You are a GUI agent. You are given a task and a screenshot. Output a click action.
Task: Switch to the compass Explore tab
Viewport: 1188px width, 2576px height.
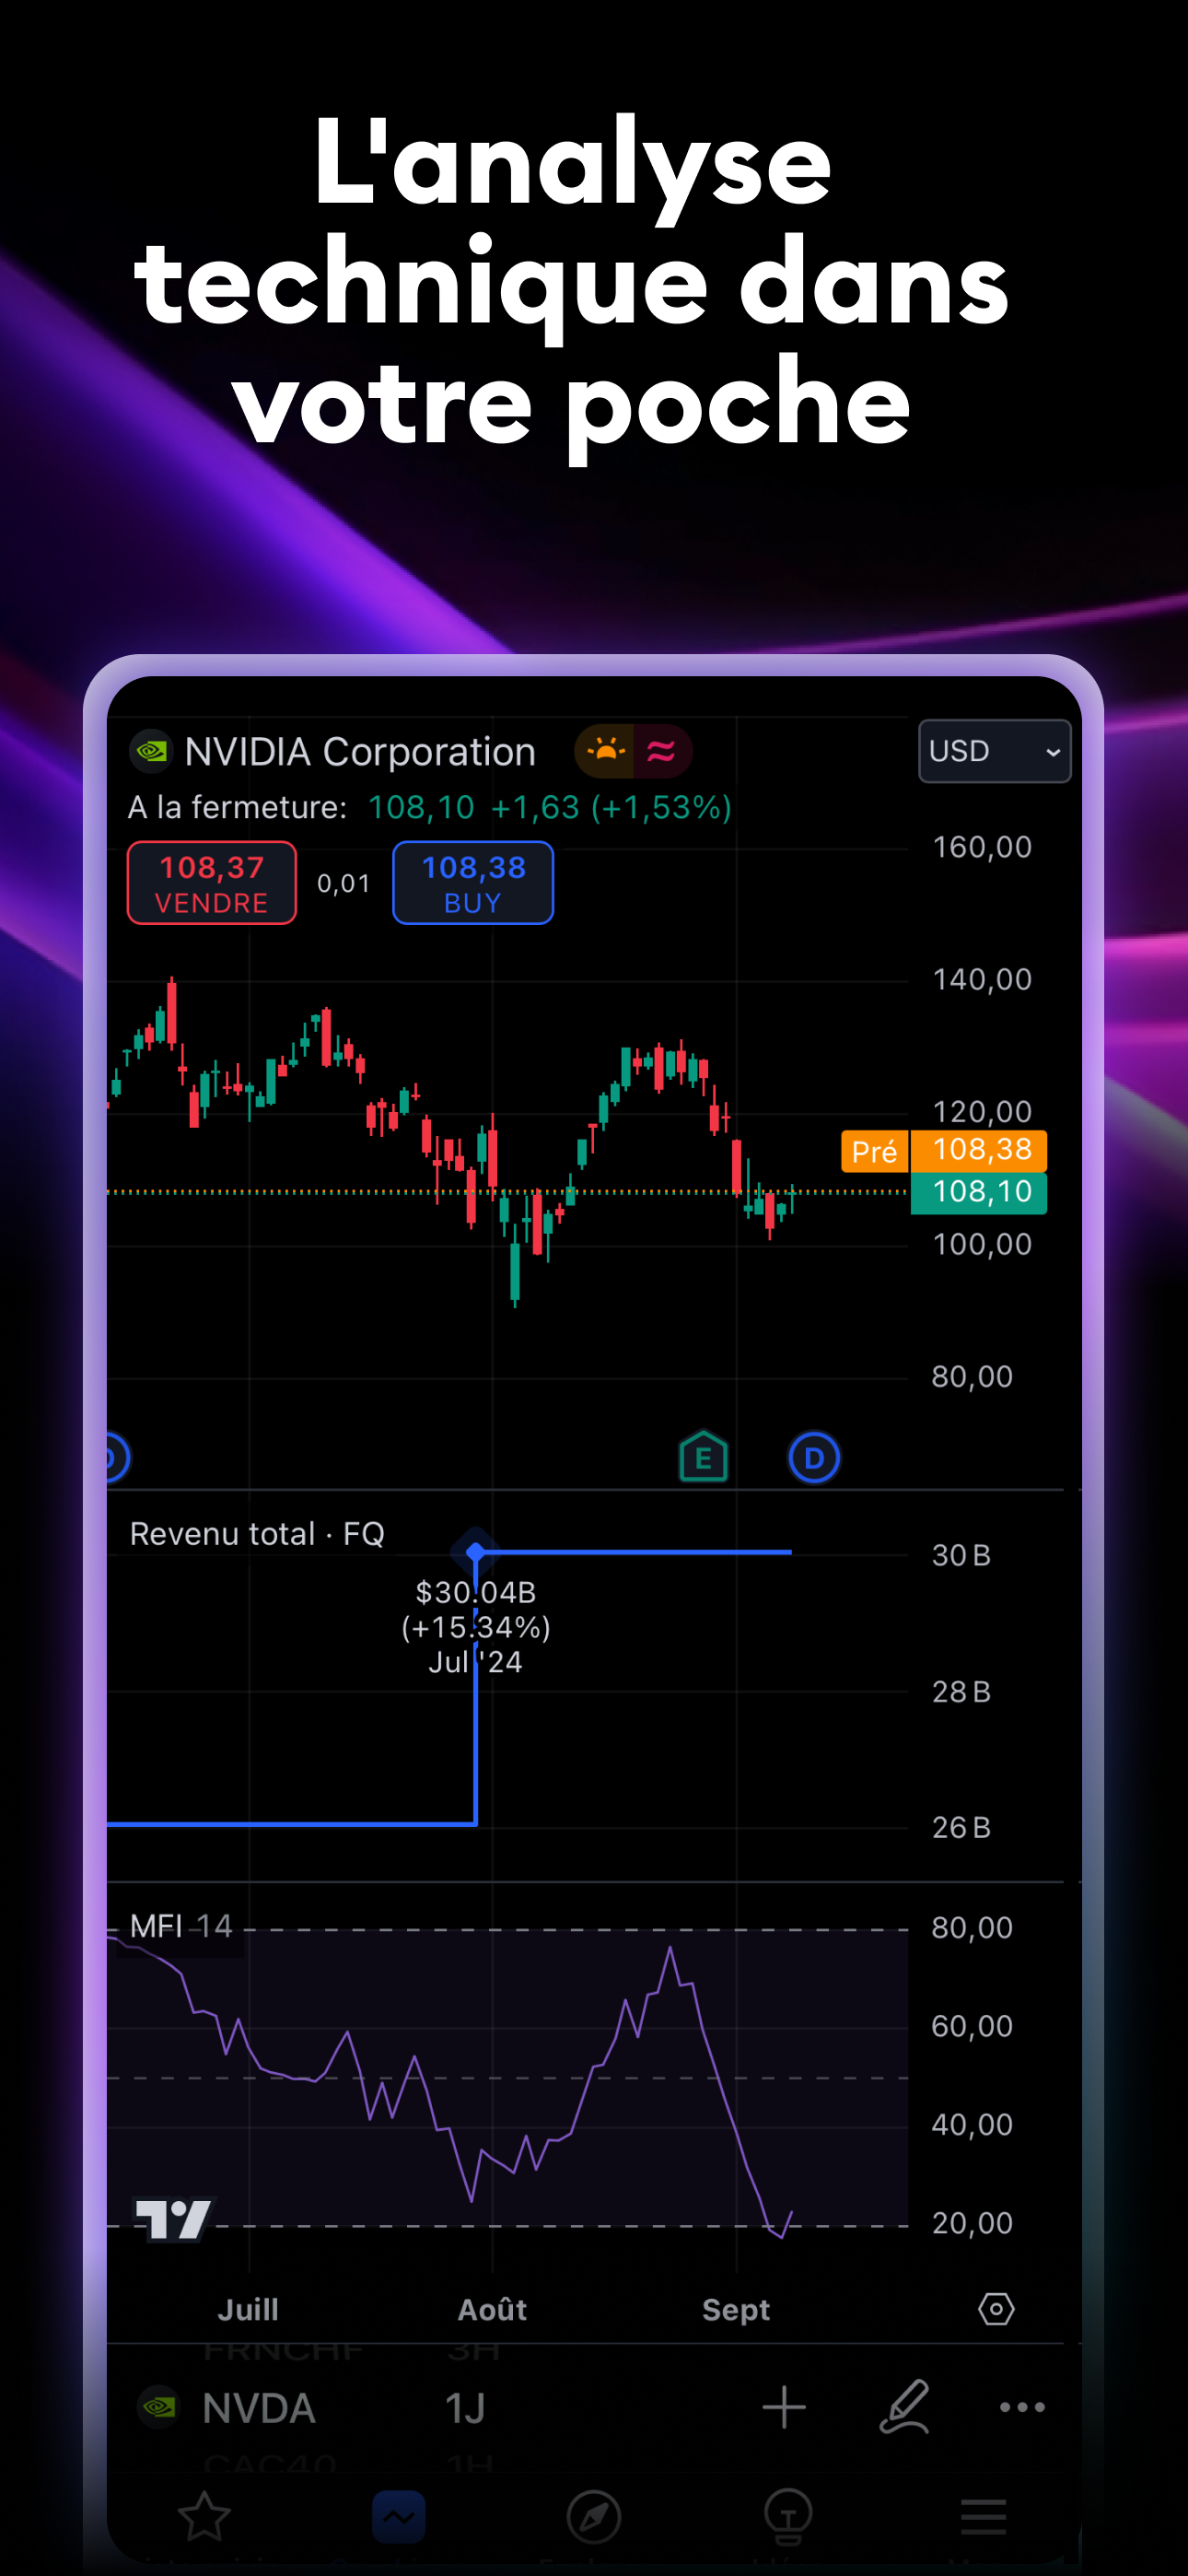(593, 2516)
